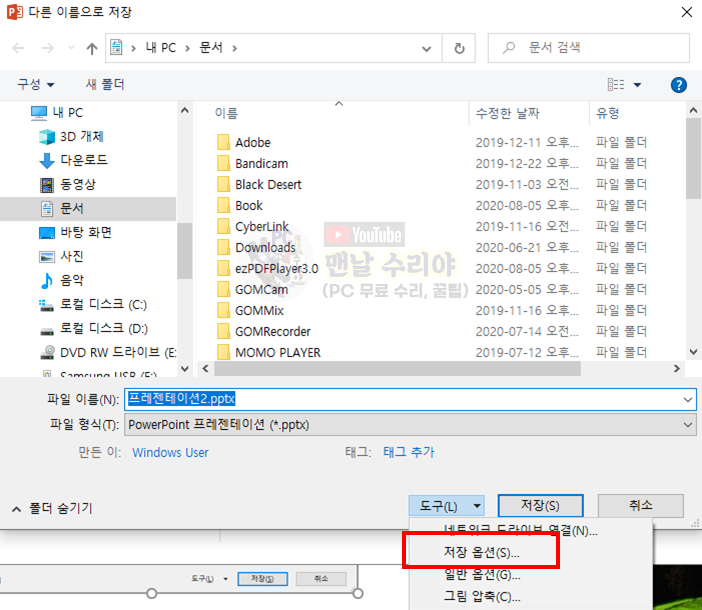The width and height of the screenshot is (702, 610).
Task: Open 다운로드 in the sidebar
Action: point(73,160)
